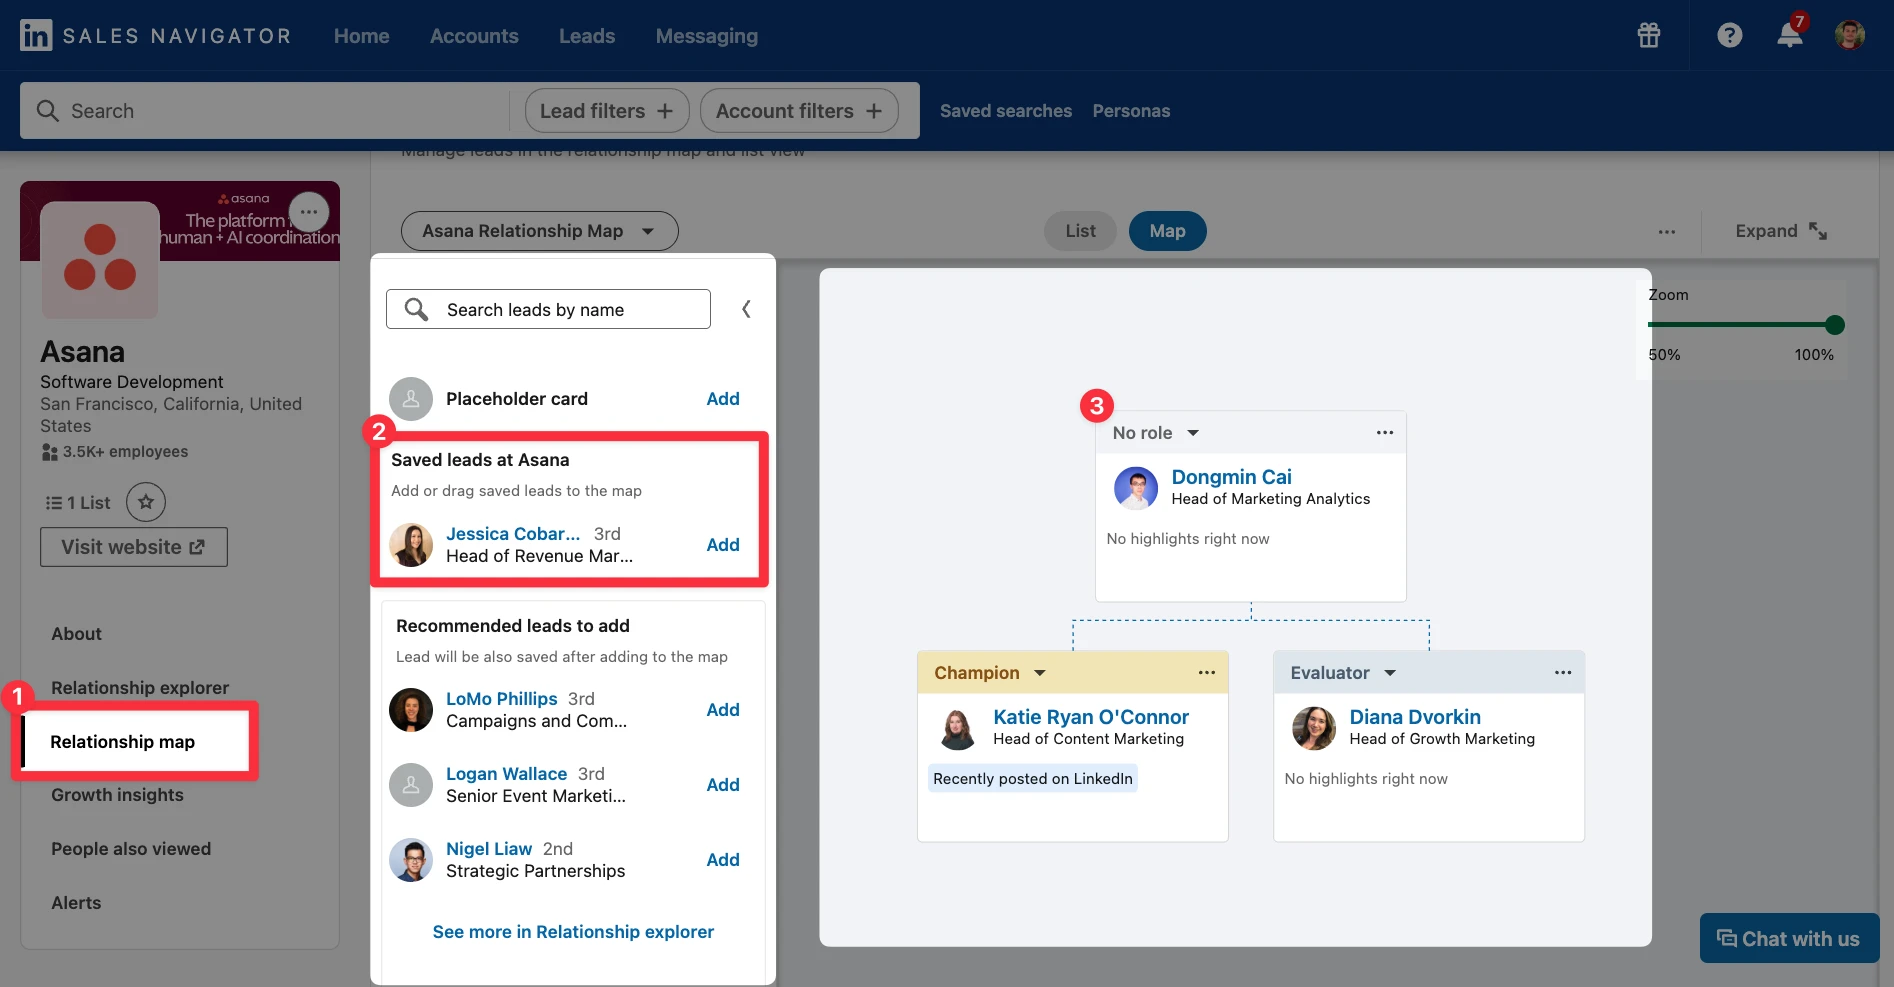Click the LinkedIn Sales Navigator logo
Image resolution: width=1894 pixels, height=987 pixels.
pos(155,36)
